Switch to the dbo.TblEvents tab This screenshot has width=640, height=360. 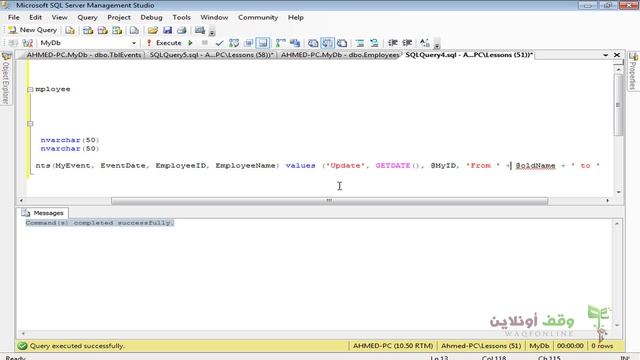coord(84,55)
